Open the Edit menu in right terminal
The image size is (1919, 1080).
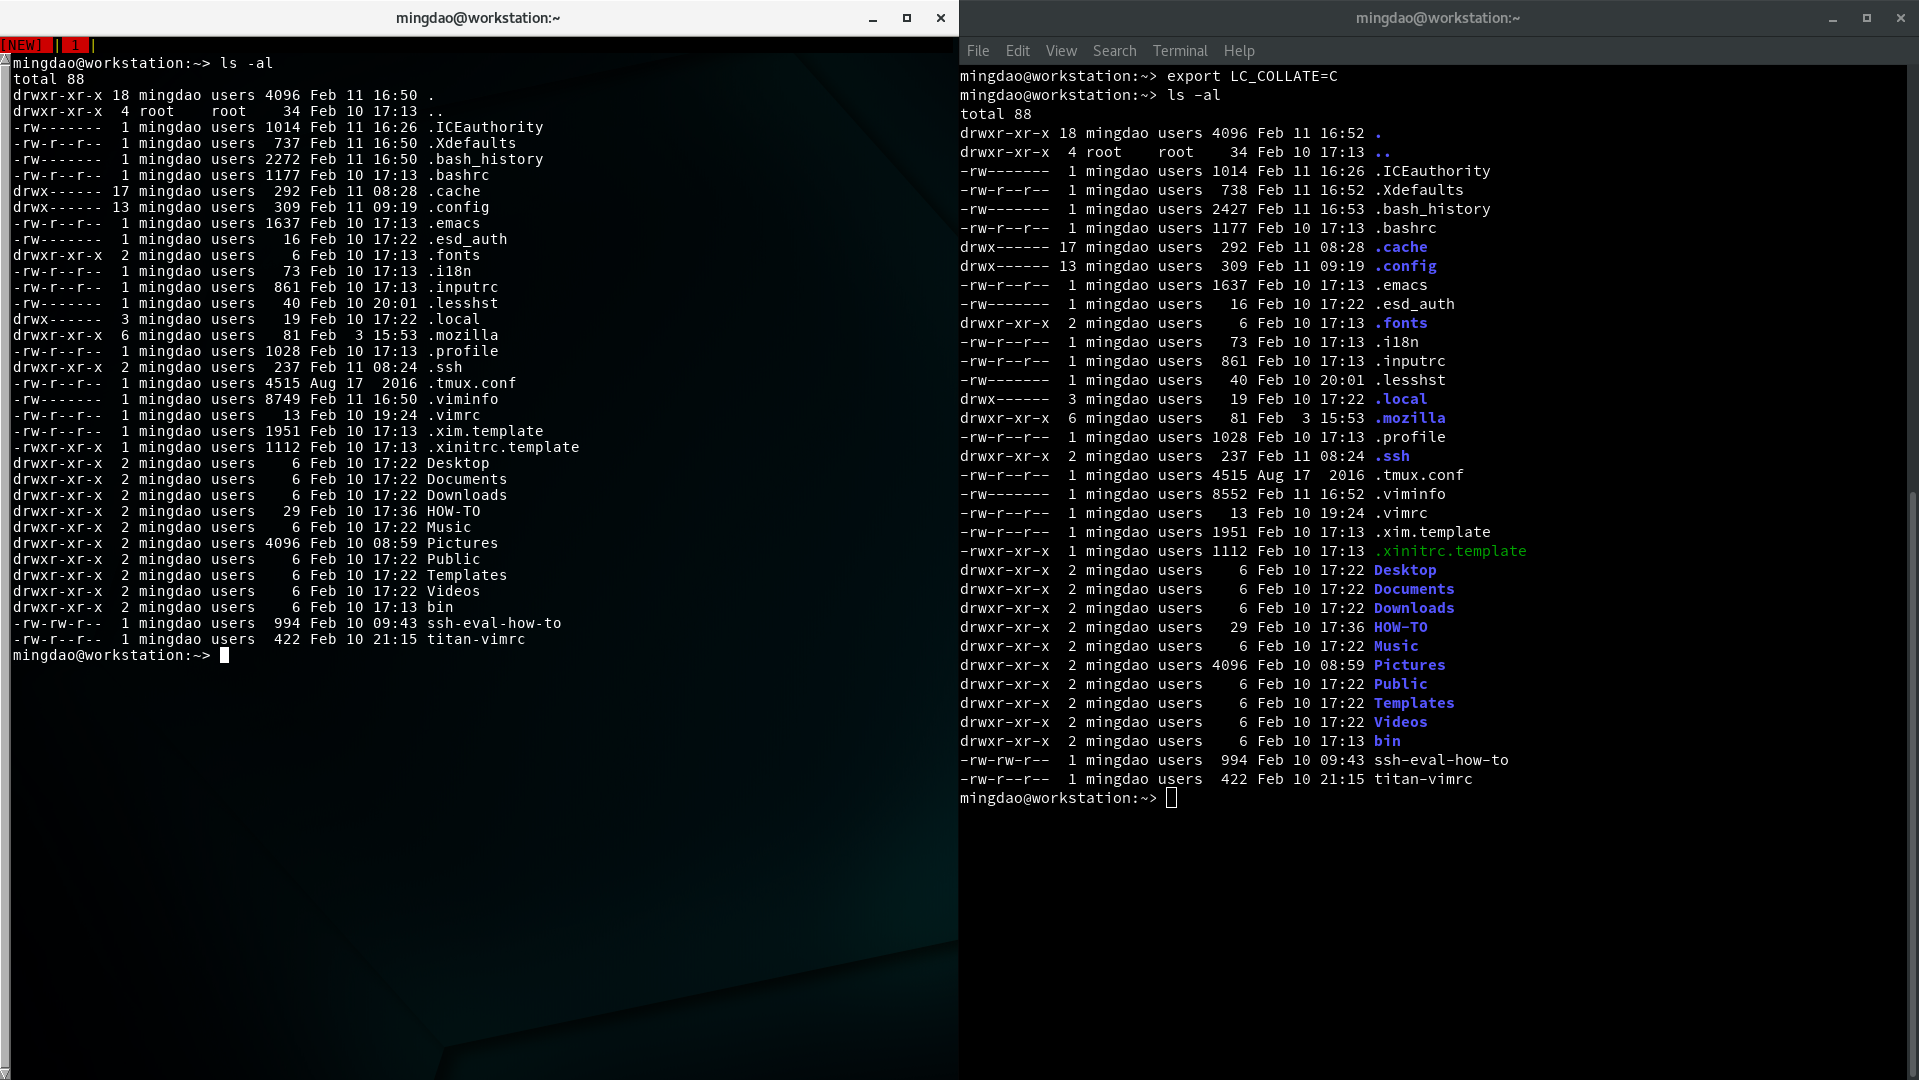1017,51
